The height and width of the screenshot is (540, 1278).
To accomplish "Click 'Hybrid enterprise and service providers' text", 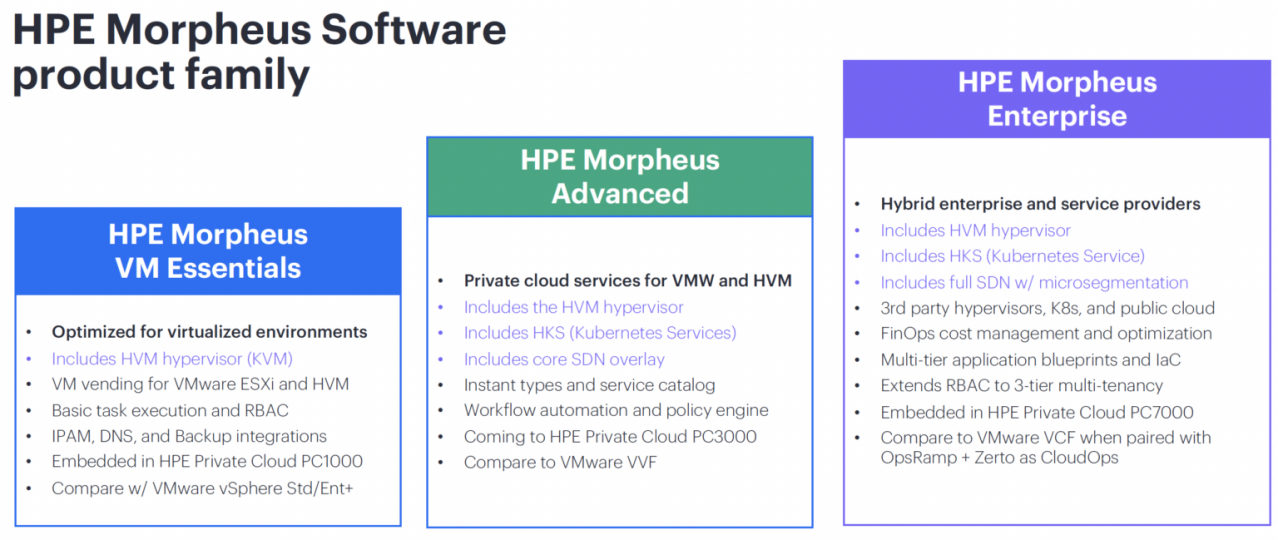I will 1041,204.
